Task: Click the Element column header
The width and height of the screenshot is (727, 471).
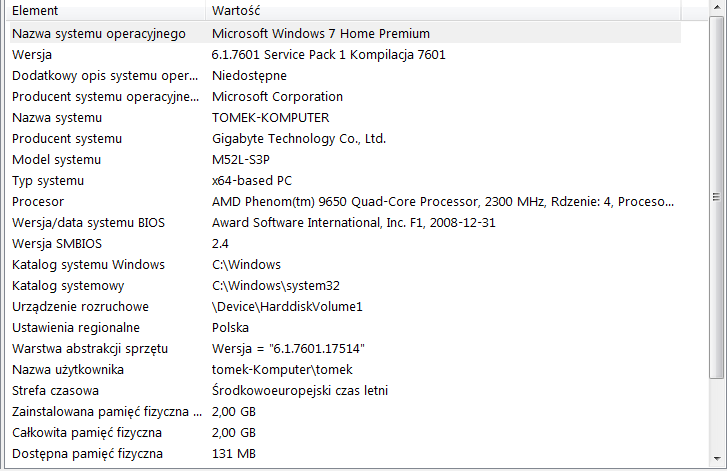Action: click(x=106, y=10)
